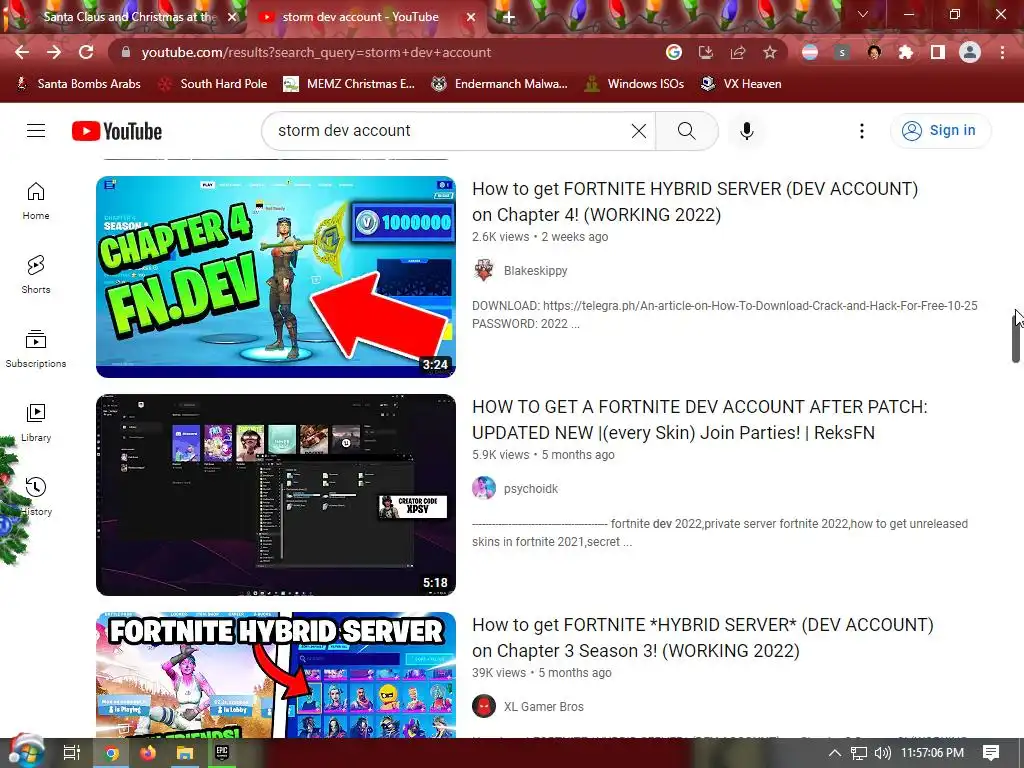Open Task View on taskbar

point(72,753)
